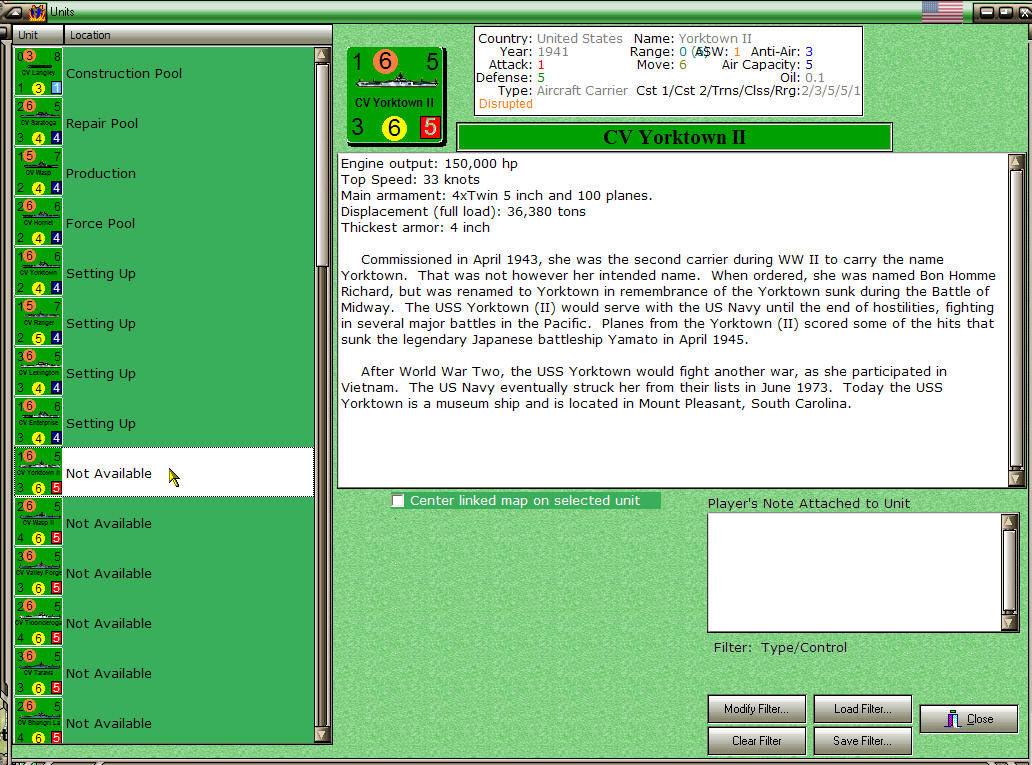Click description pane scroll down arrow
1032x765 pixels.
pyautogui.click(x=1016, y=479)
